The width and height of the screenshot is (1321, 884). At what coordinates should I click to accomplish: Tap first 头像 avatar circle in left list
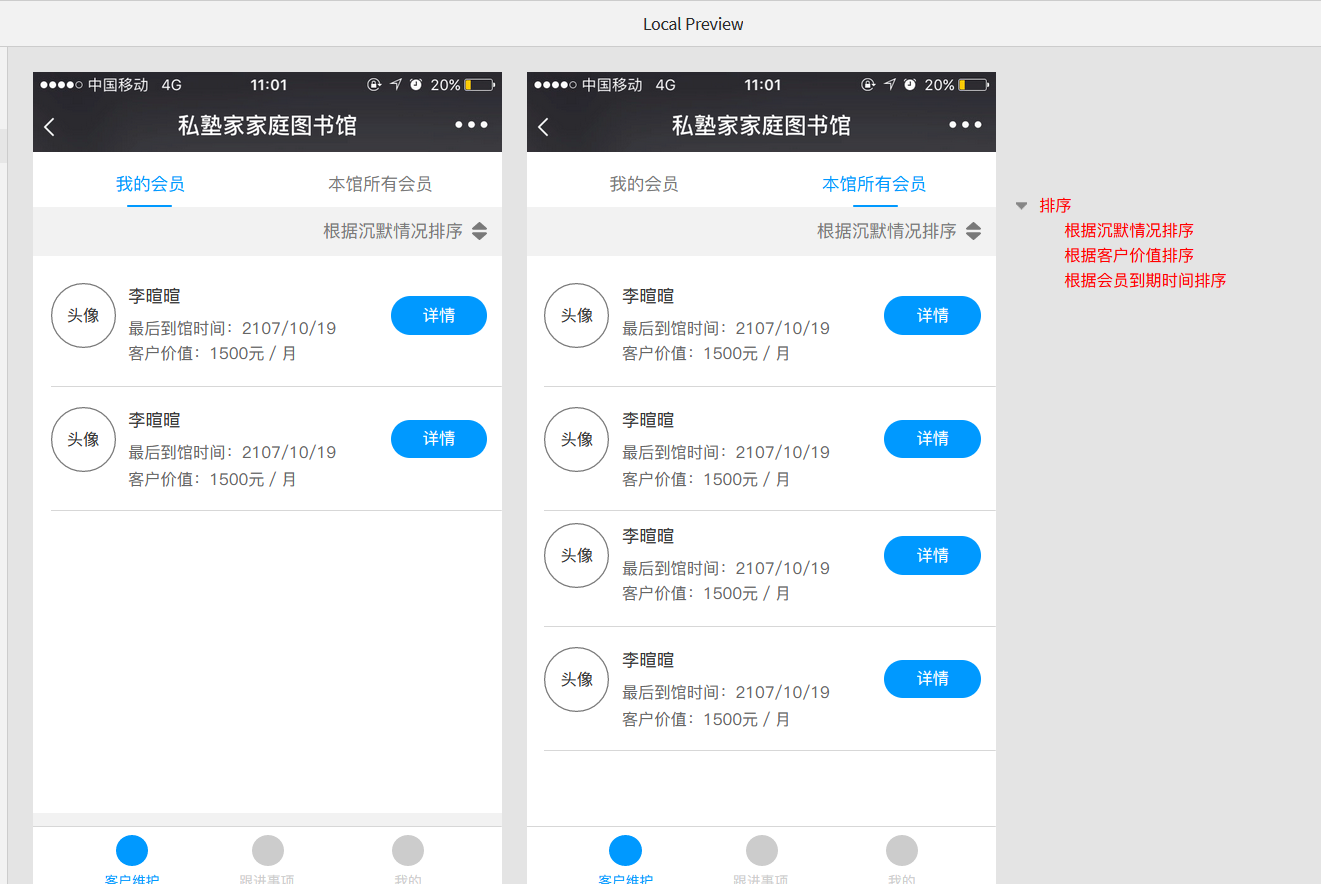tap(83, 315)
